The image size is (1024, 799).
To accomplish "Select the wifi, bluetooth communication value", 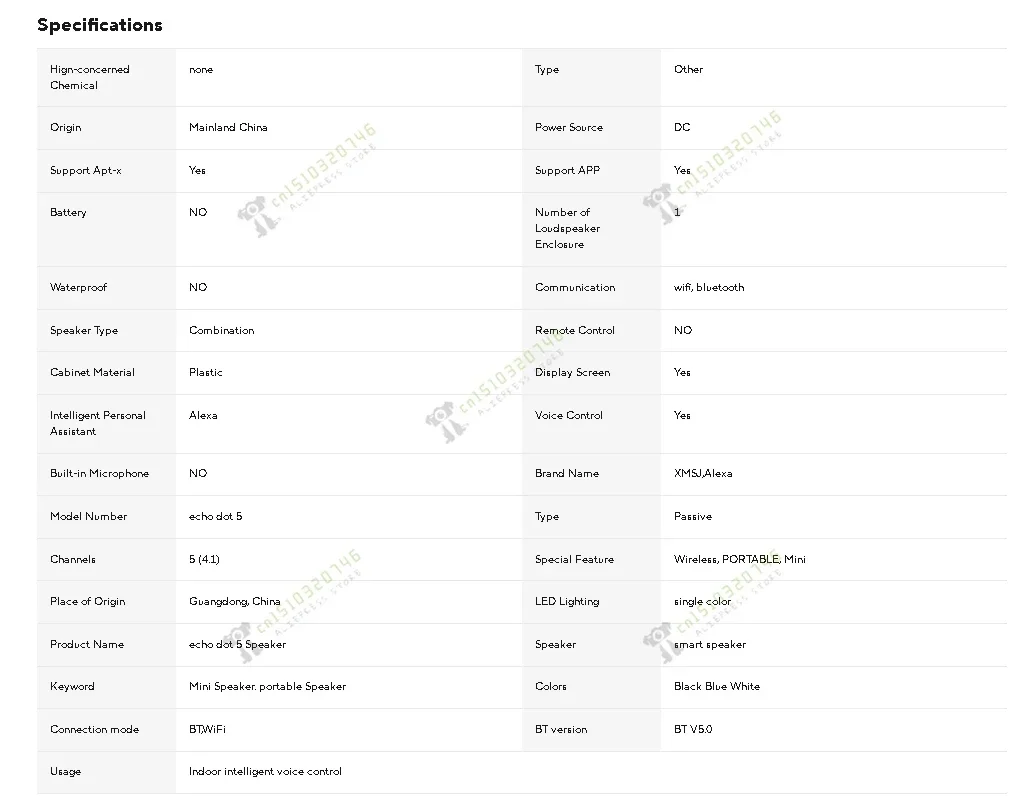I will point(708,288).
